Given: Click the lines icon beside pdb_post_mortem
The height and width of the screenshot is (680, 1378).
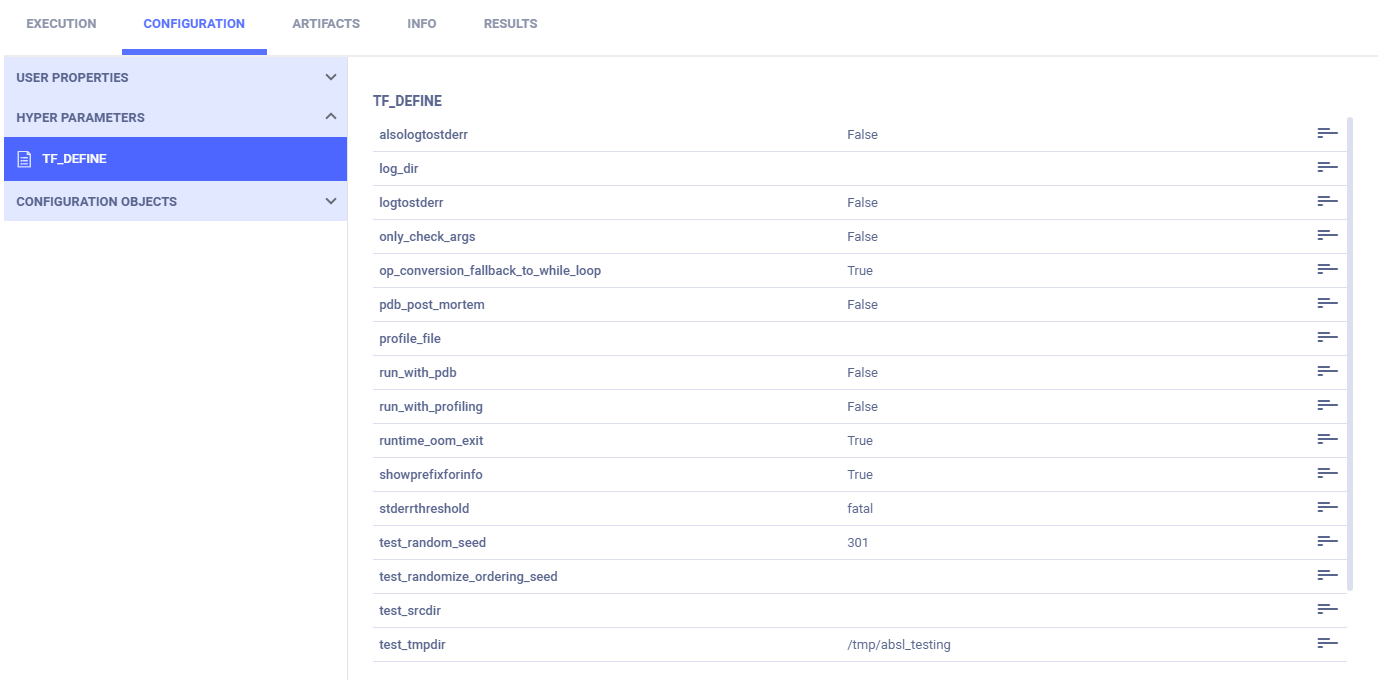Looking at the screenshot, I should coord(1327,304).
